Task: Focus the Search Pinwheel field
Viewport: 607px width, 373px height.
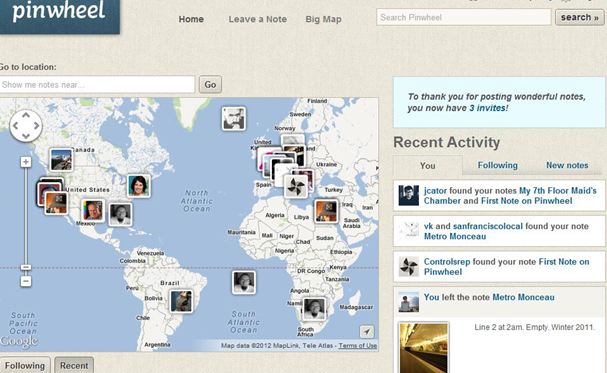Action: click(463, 17)
